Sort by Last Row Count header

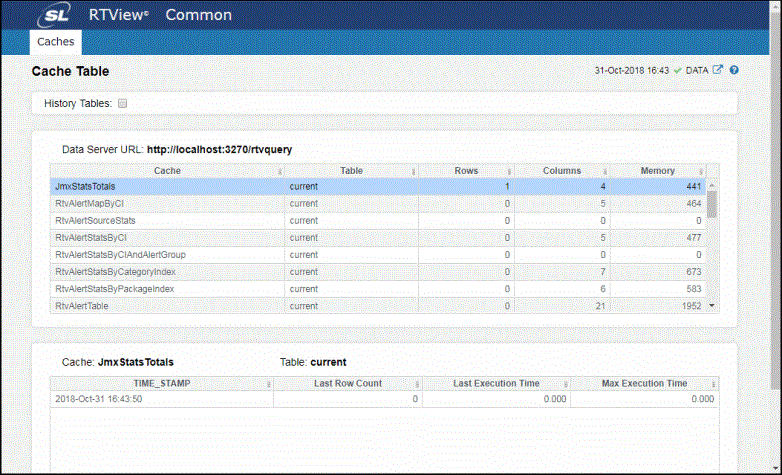click(x=345, y=384)
